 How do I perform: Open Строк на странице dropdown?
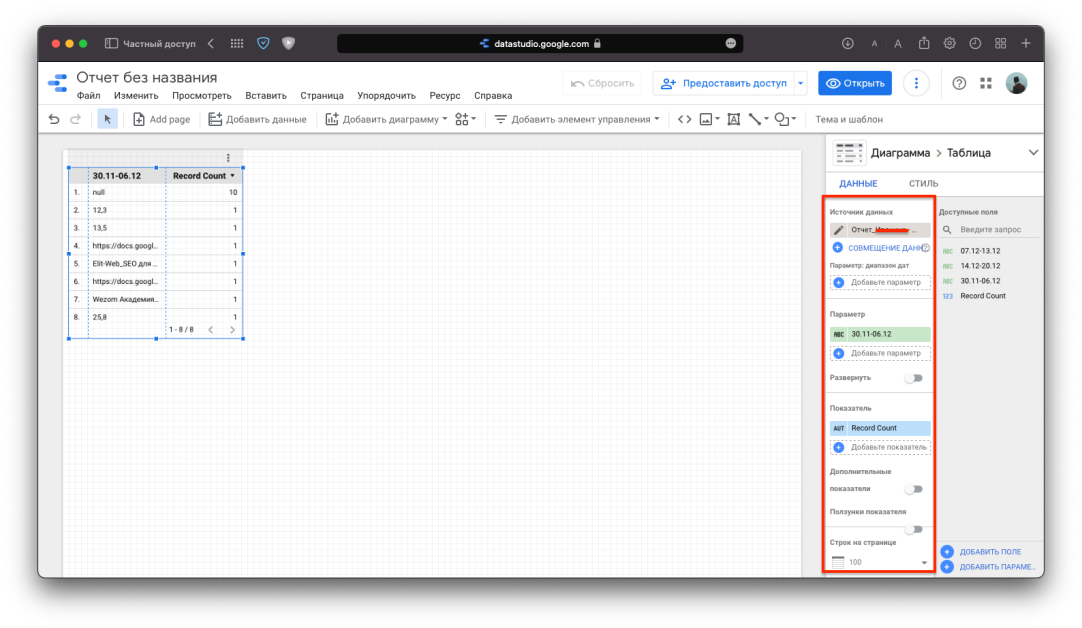[881, 562]
